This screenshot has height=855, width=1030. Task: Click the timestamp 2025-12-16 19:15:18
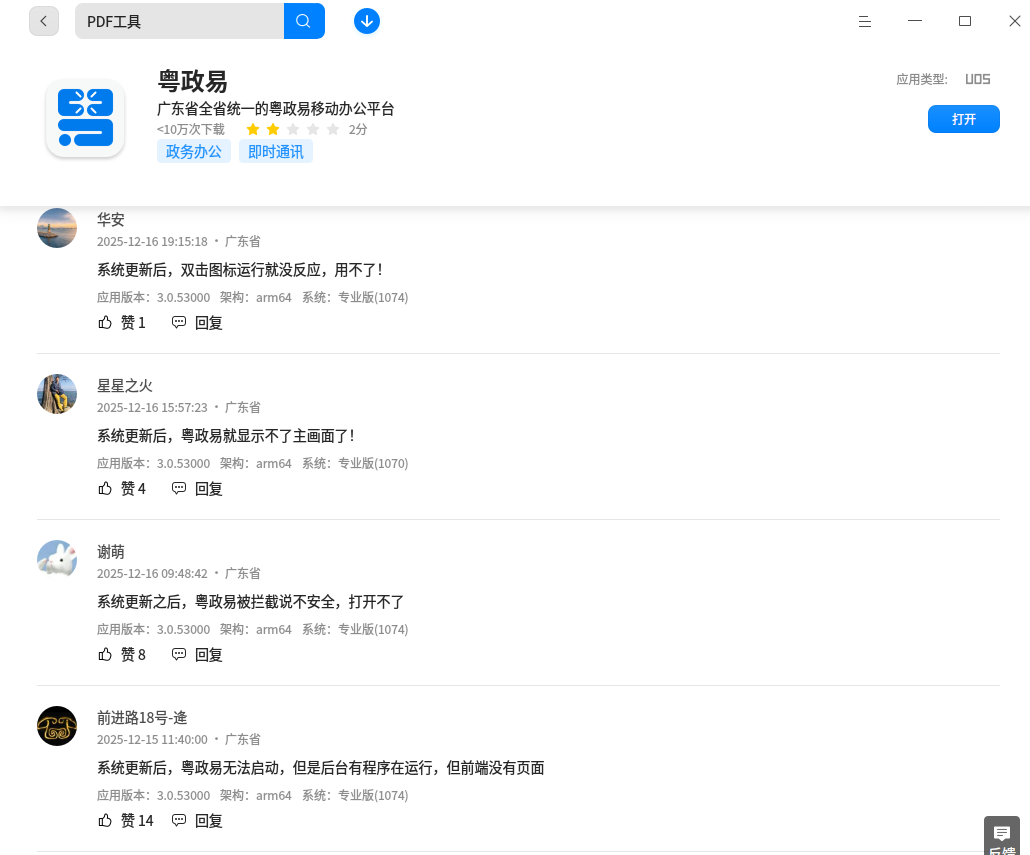tap(152, 242)
